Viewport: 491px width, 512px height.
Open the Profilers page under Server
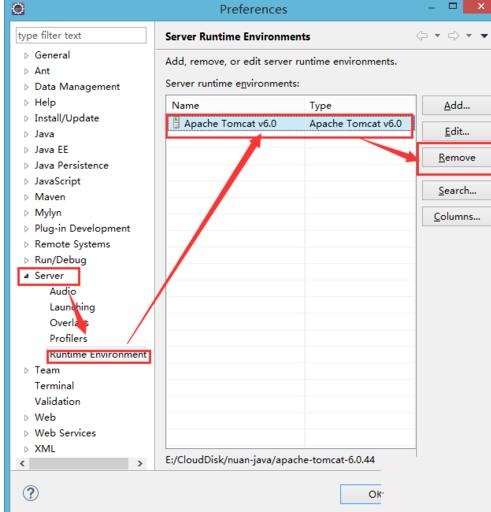pos(68,339)
